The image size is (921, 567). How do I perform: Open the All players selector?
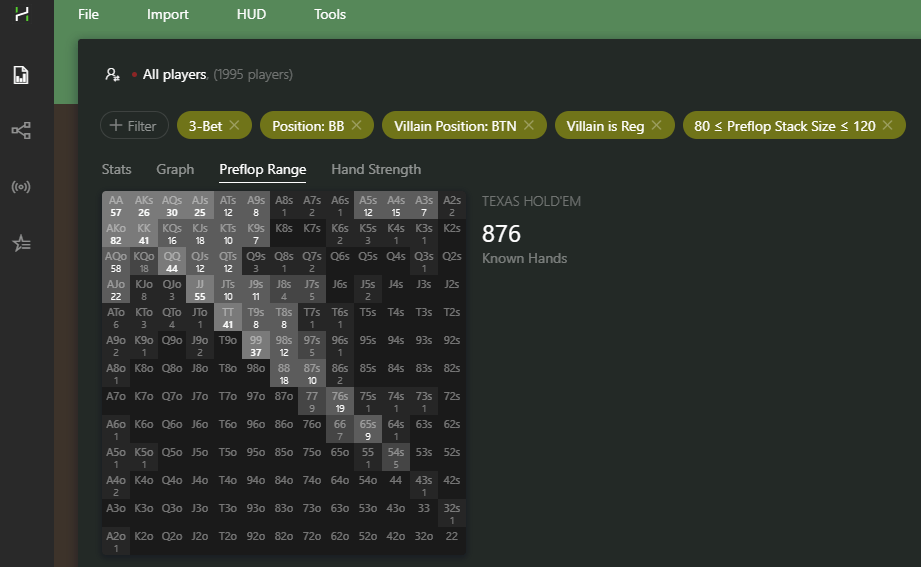[x=175, y=74]
